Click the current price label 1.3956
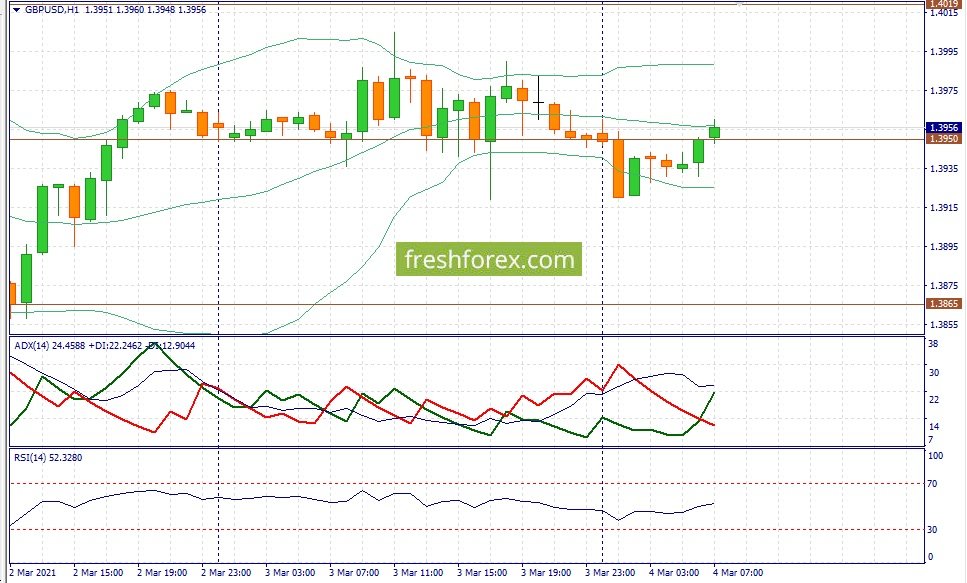This screenshot has height=583, width=967. tap(944, 128)
